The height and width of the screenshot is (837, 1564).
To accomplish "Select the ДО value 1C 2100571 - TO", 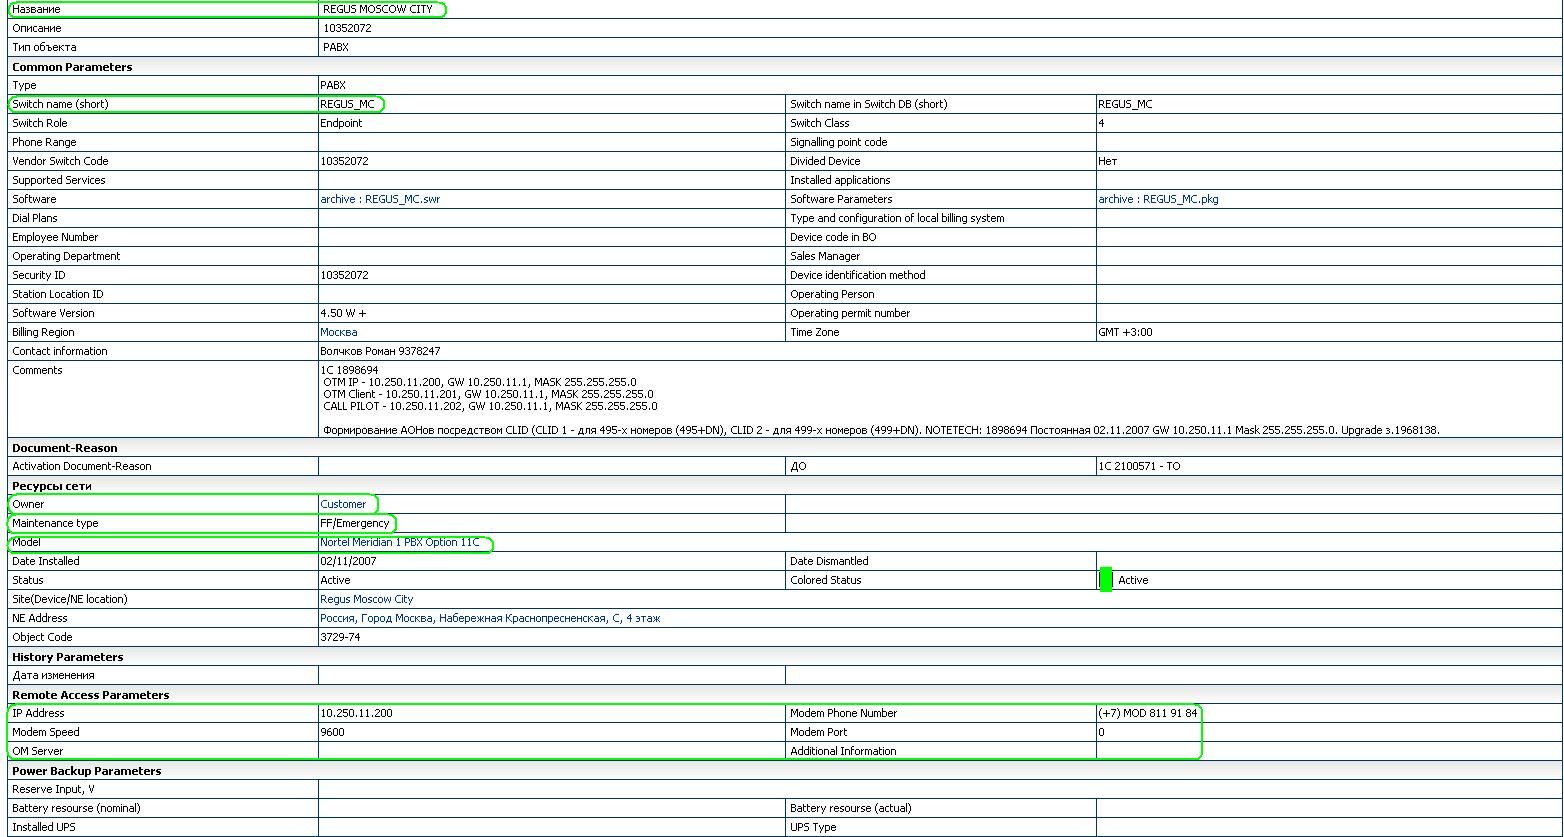I will (1139, 466).
